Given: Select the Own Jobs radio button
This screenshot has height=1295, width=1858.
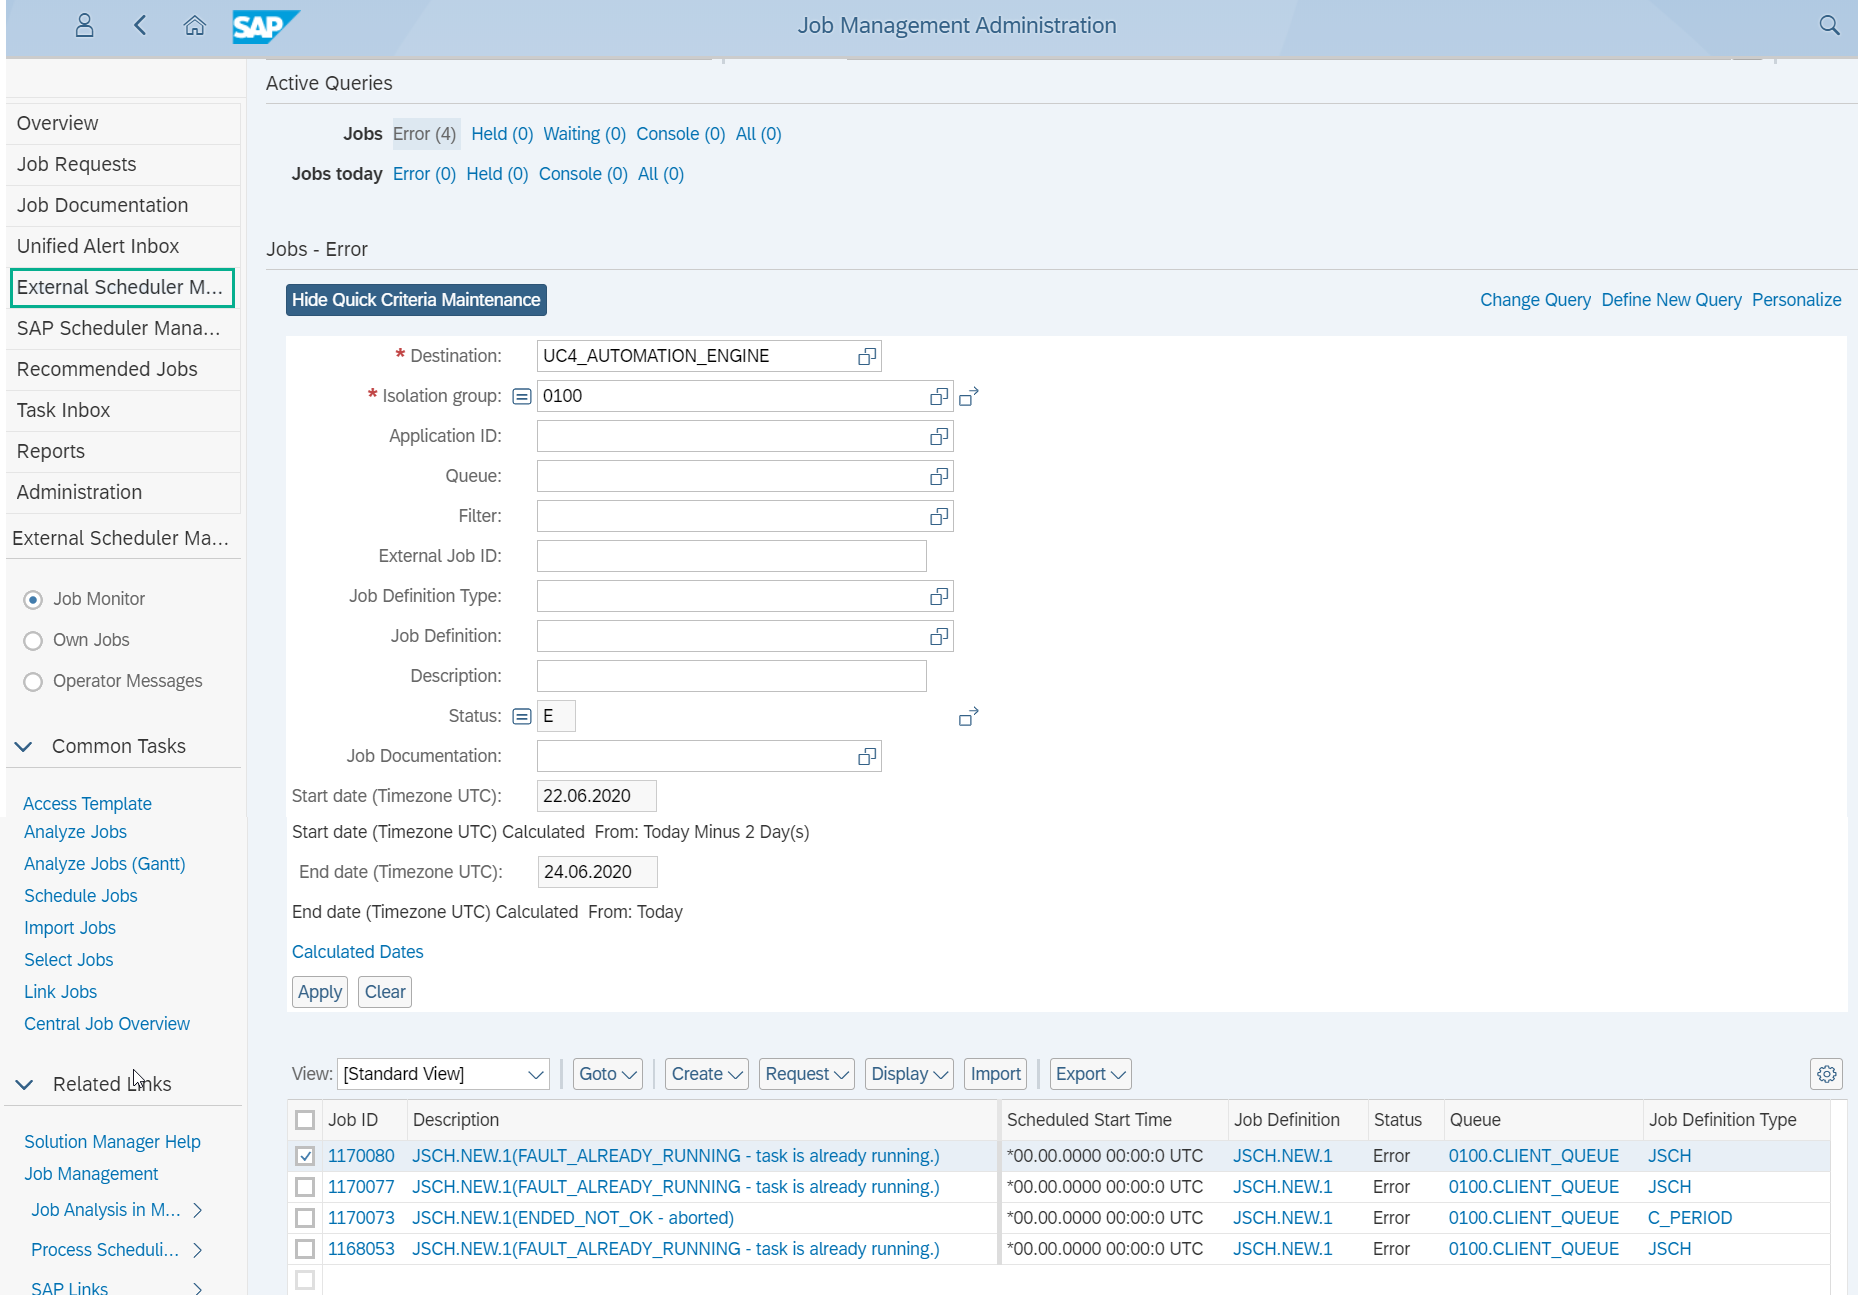Looking at the screenshot, I should pos(33,640).
